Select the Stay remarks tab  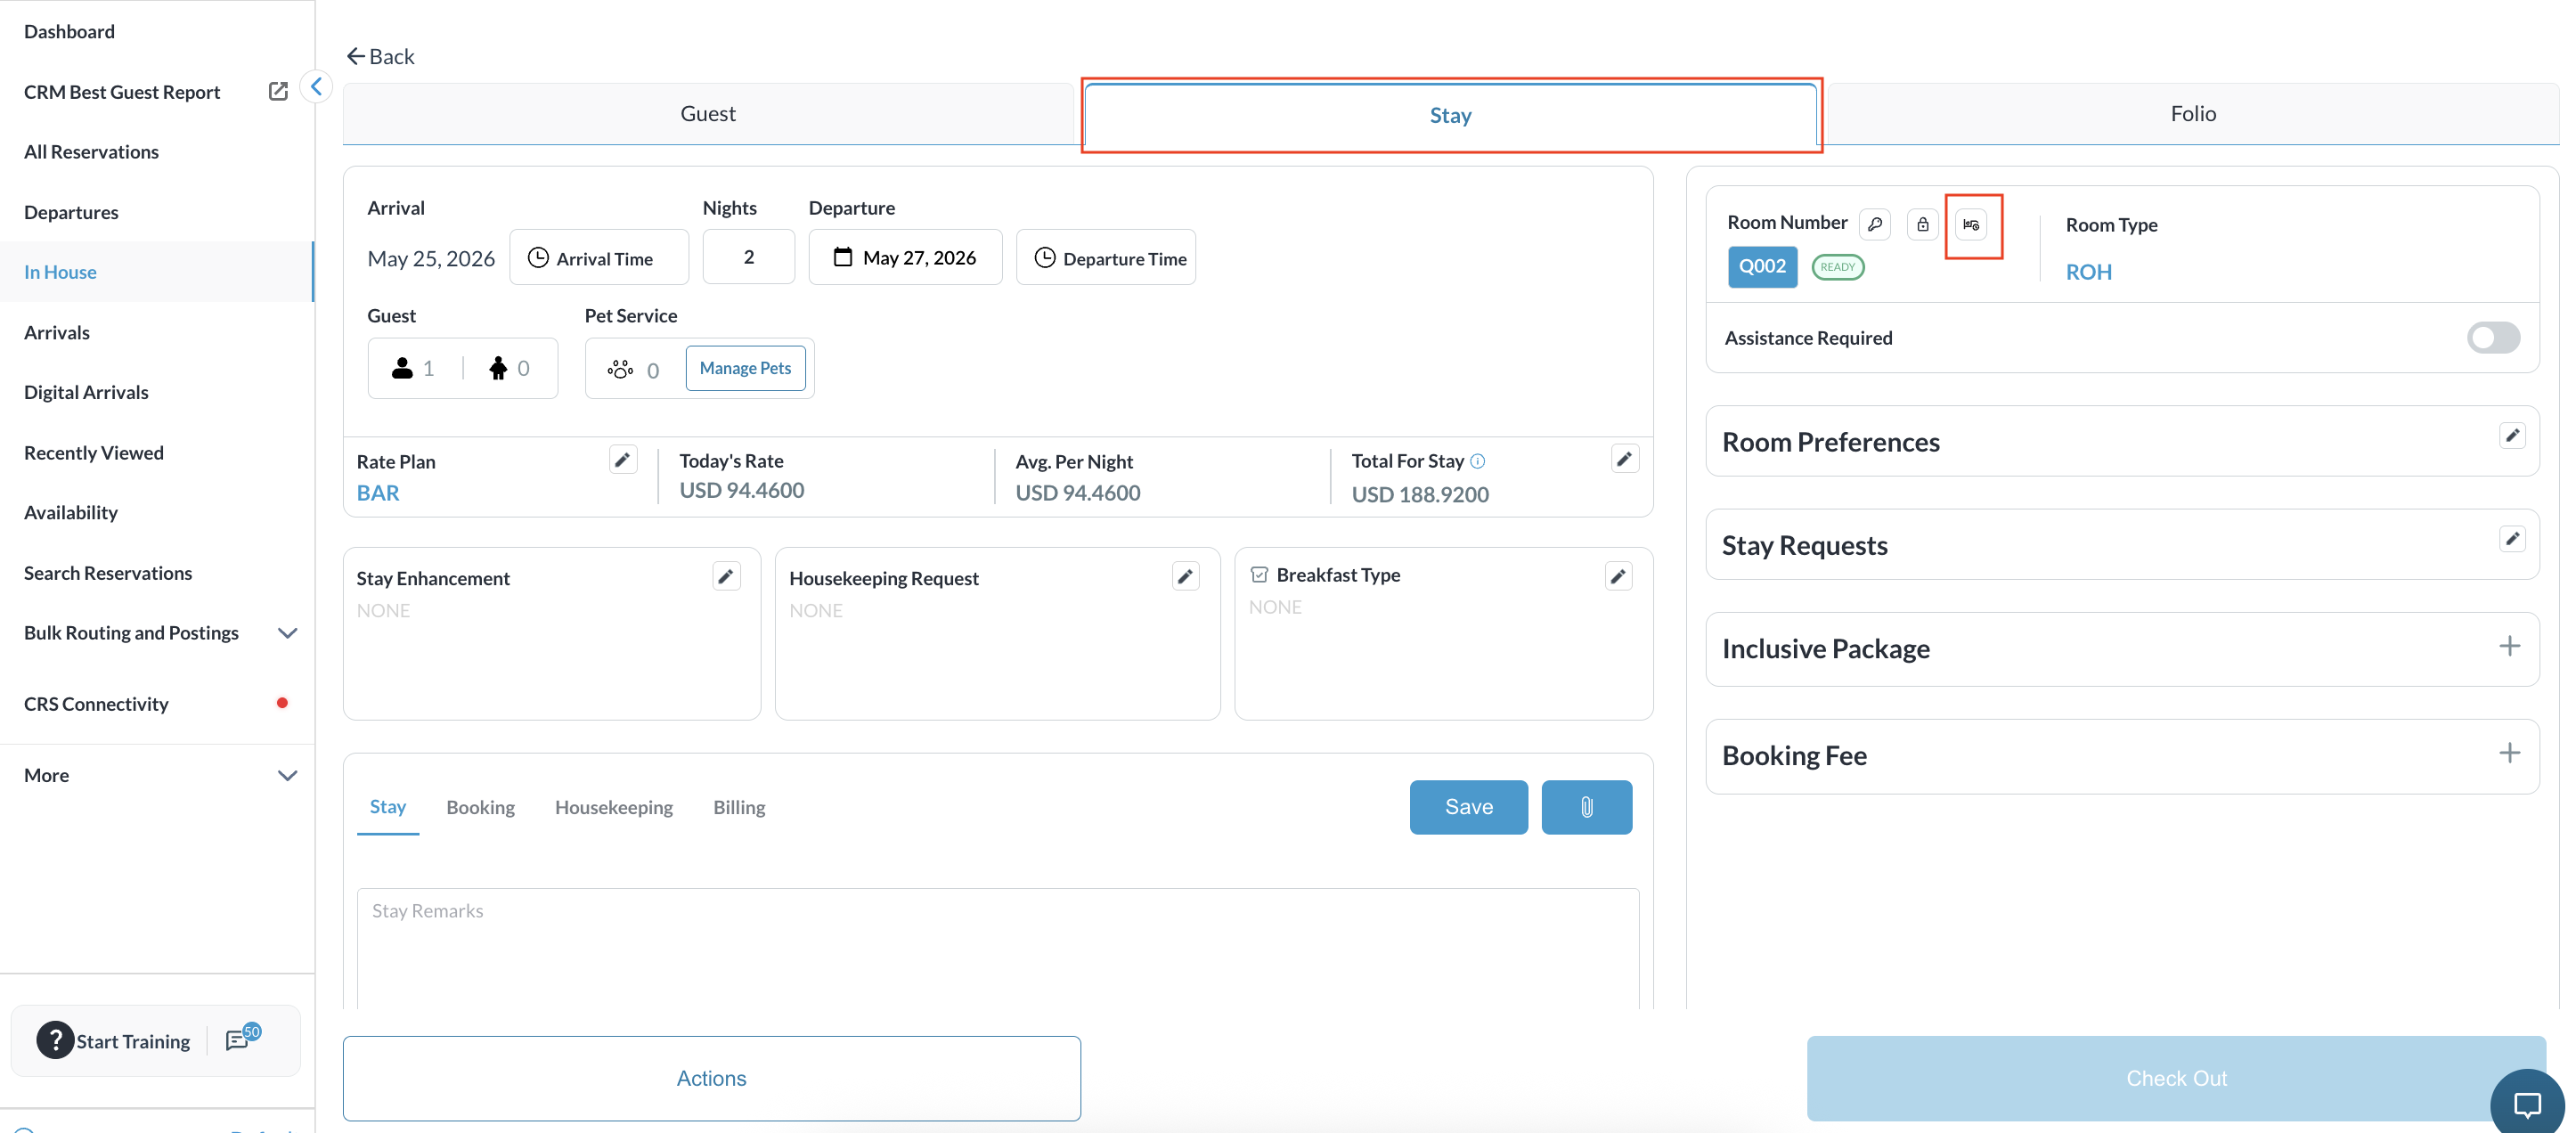click(x=388, y=806)
